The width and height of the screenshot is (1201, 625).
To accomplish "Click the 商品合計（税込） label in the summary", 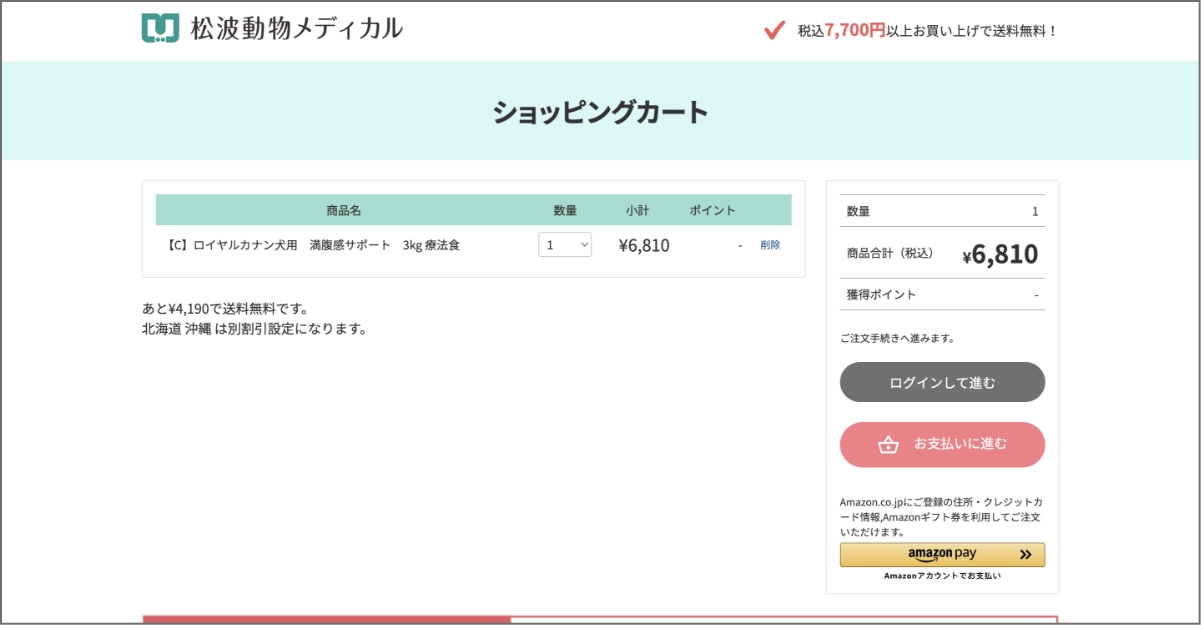I will (x=890, y=253).
